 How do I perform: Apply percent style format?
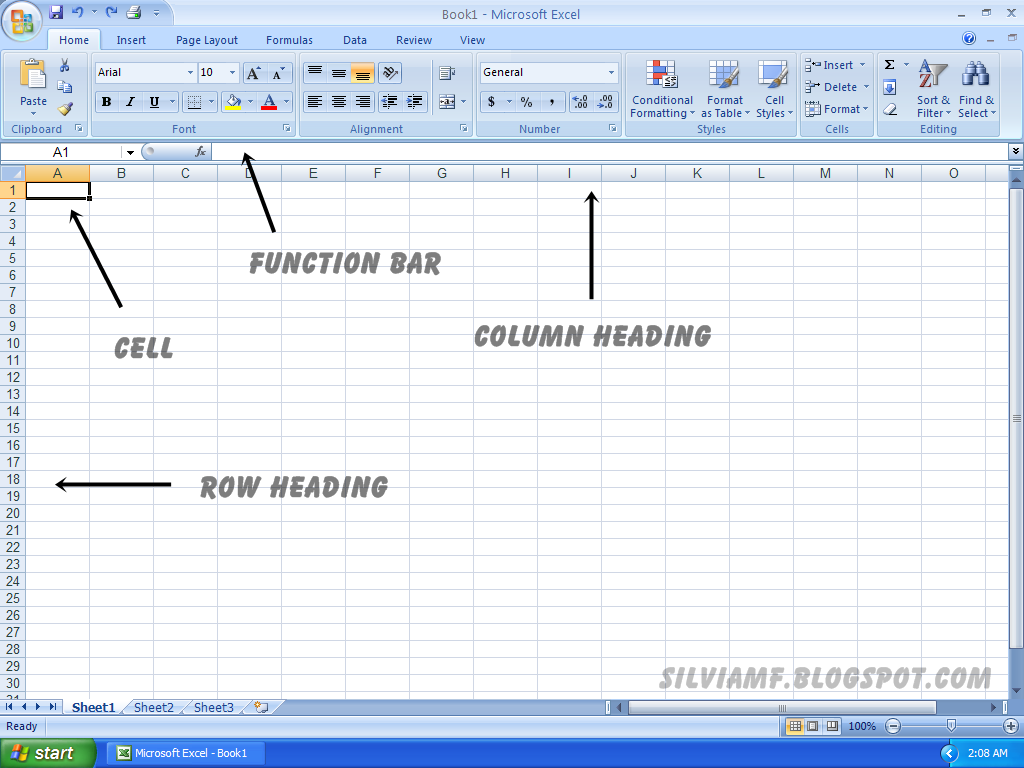526,102
